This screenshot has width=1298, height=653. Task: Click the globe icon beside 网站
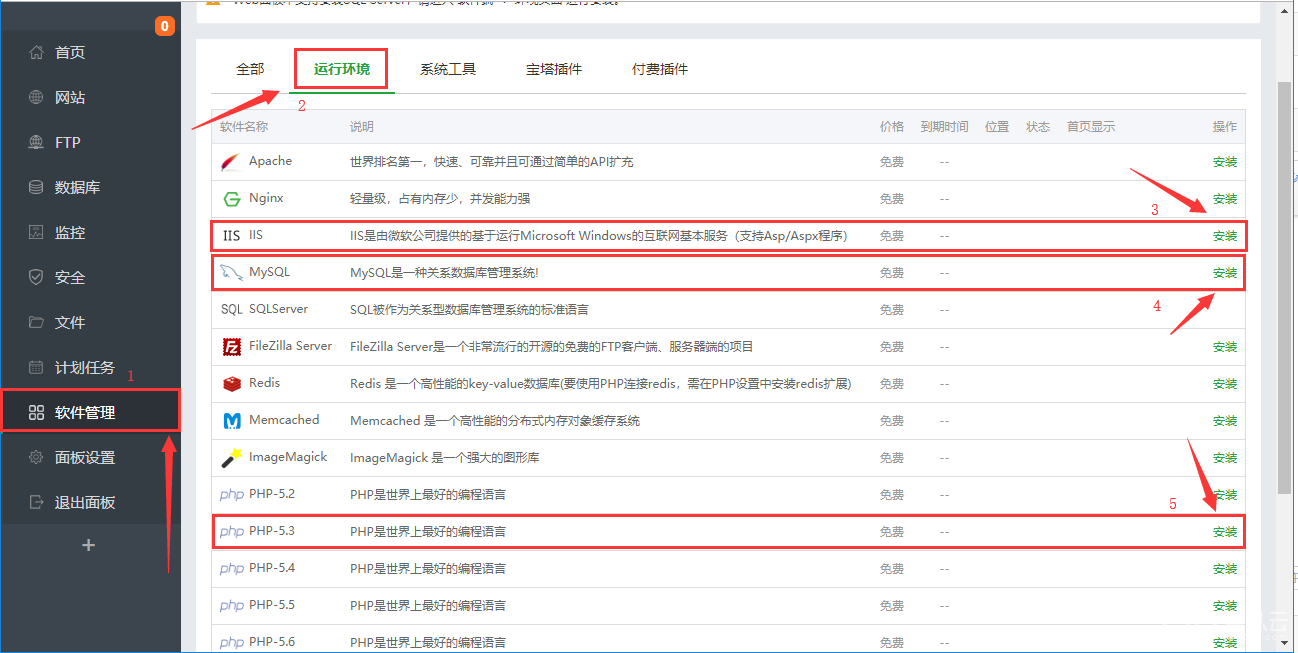pos(37,97)
